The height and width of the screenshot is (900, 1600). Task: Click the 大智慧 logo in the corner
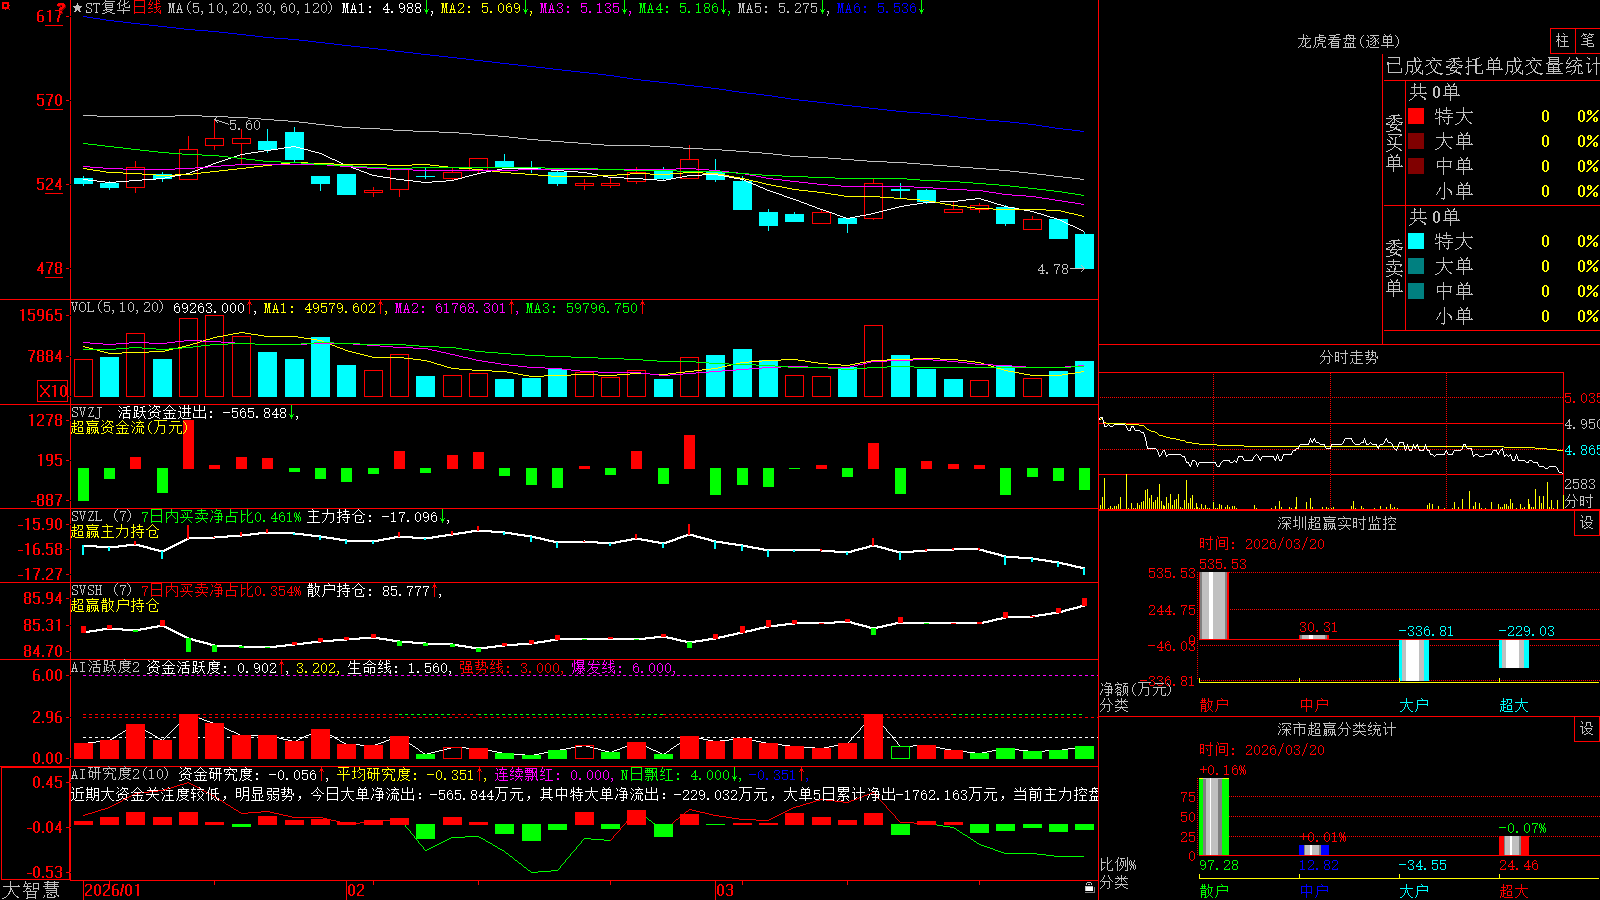click(x=31, y=890)
